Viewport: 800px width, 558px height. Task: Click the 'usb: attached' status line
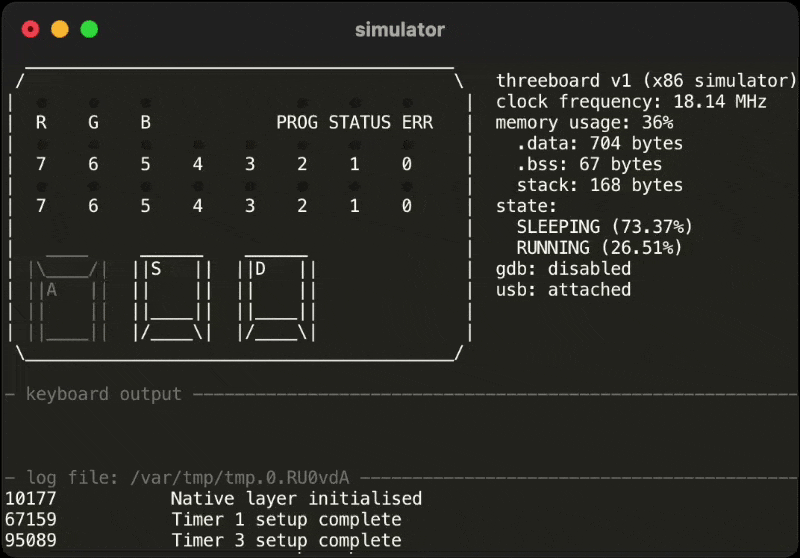coord(563,290)
